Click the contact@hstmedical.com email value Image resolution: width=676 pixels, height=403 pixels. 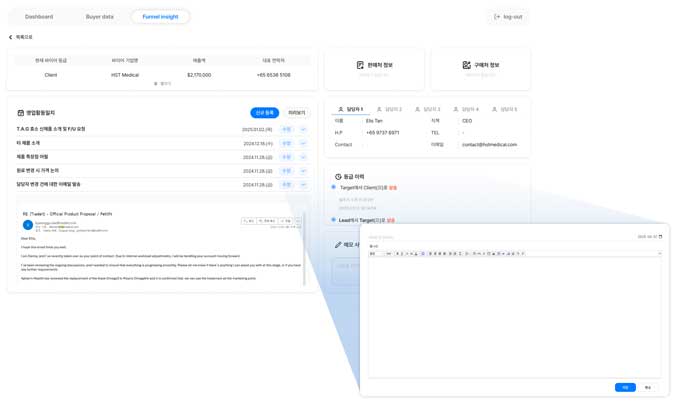489,145
